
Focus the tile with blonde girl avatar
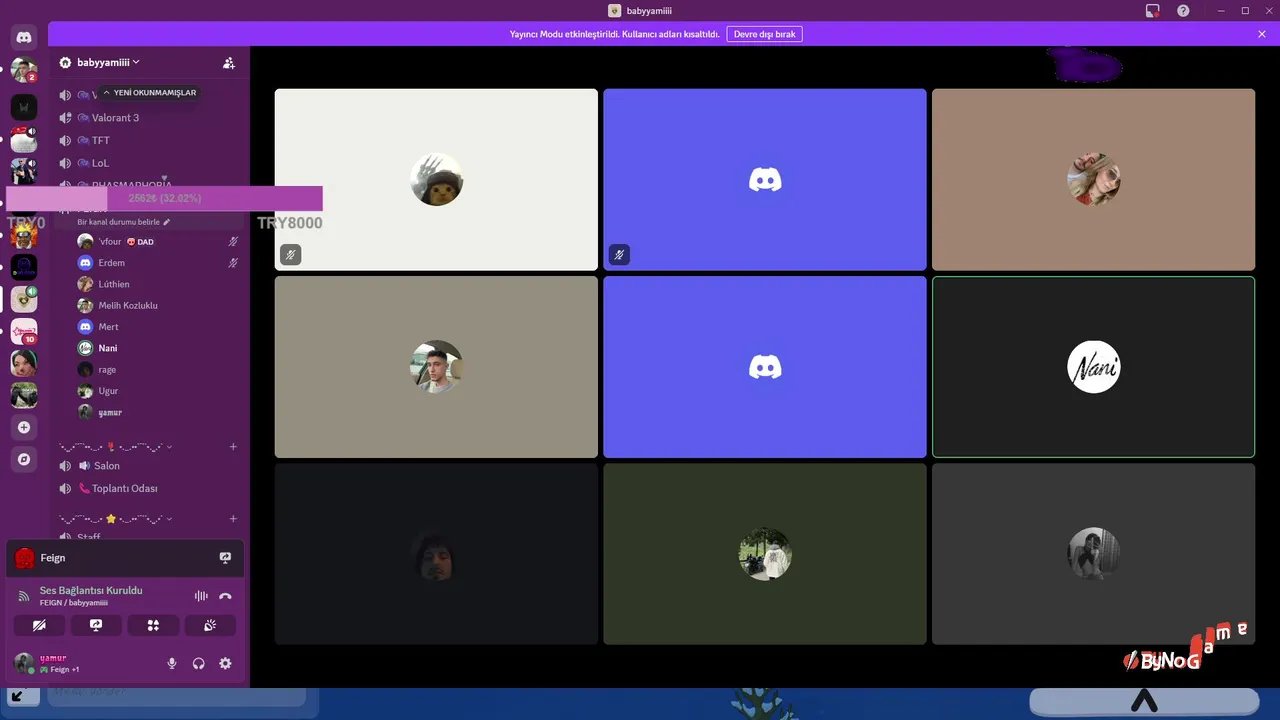point(1093,180)
